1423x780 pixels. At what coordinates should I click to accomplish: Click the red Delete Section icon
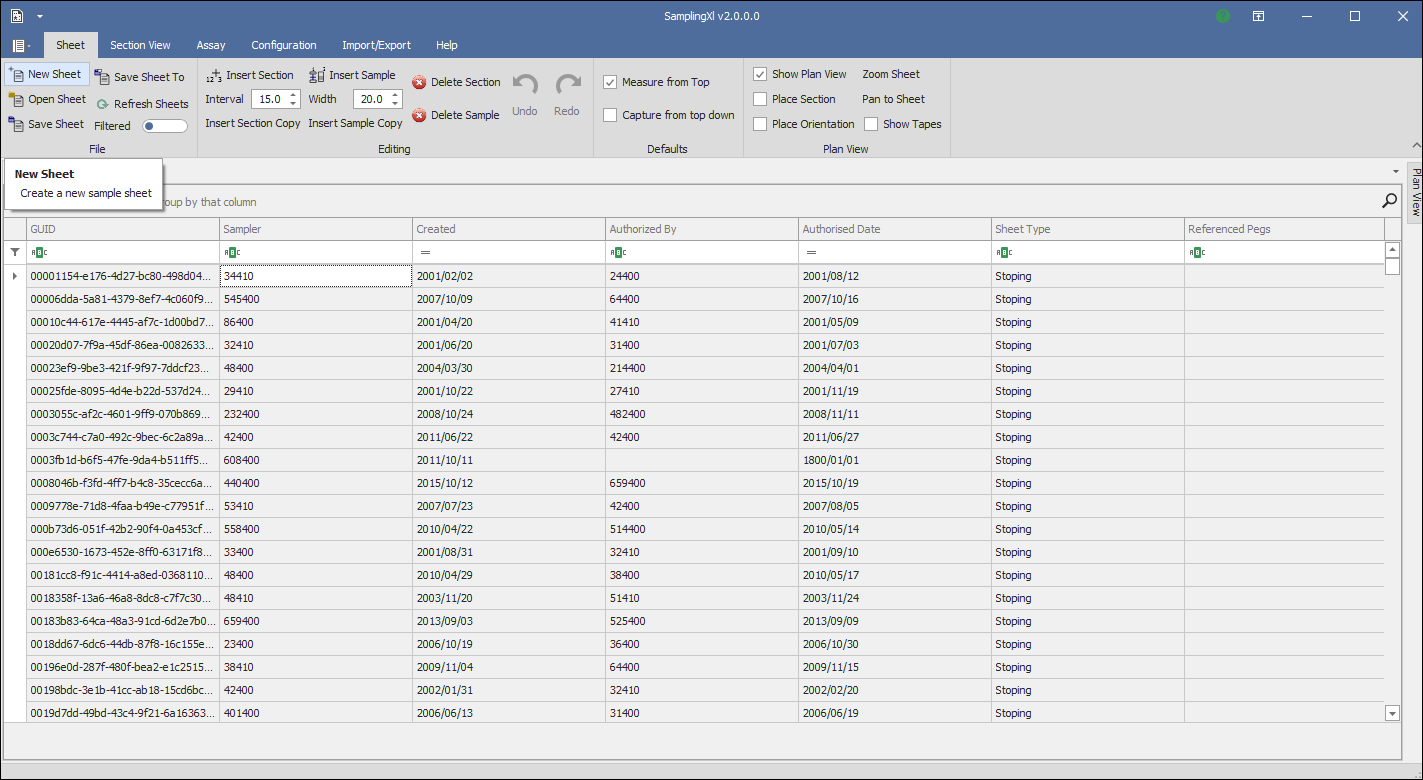point(419,83)
